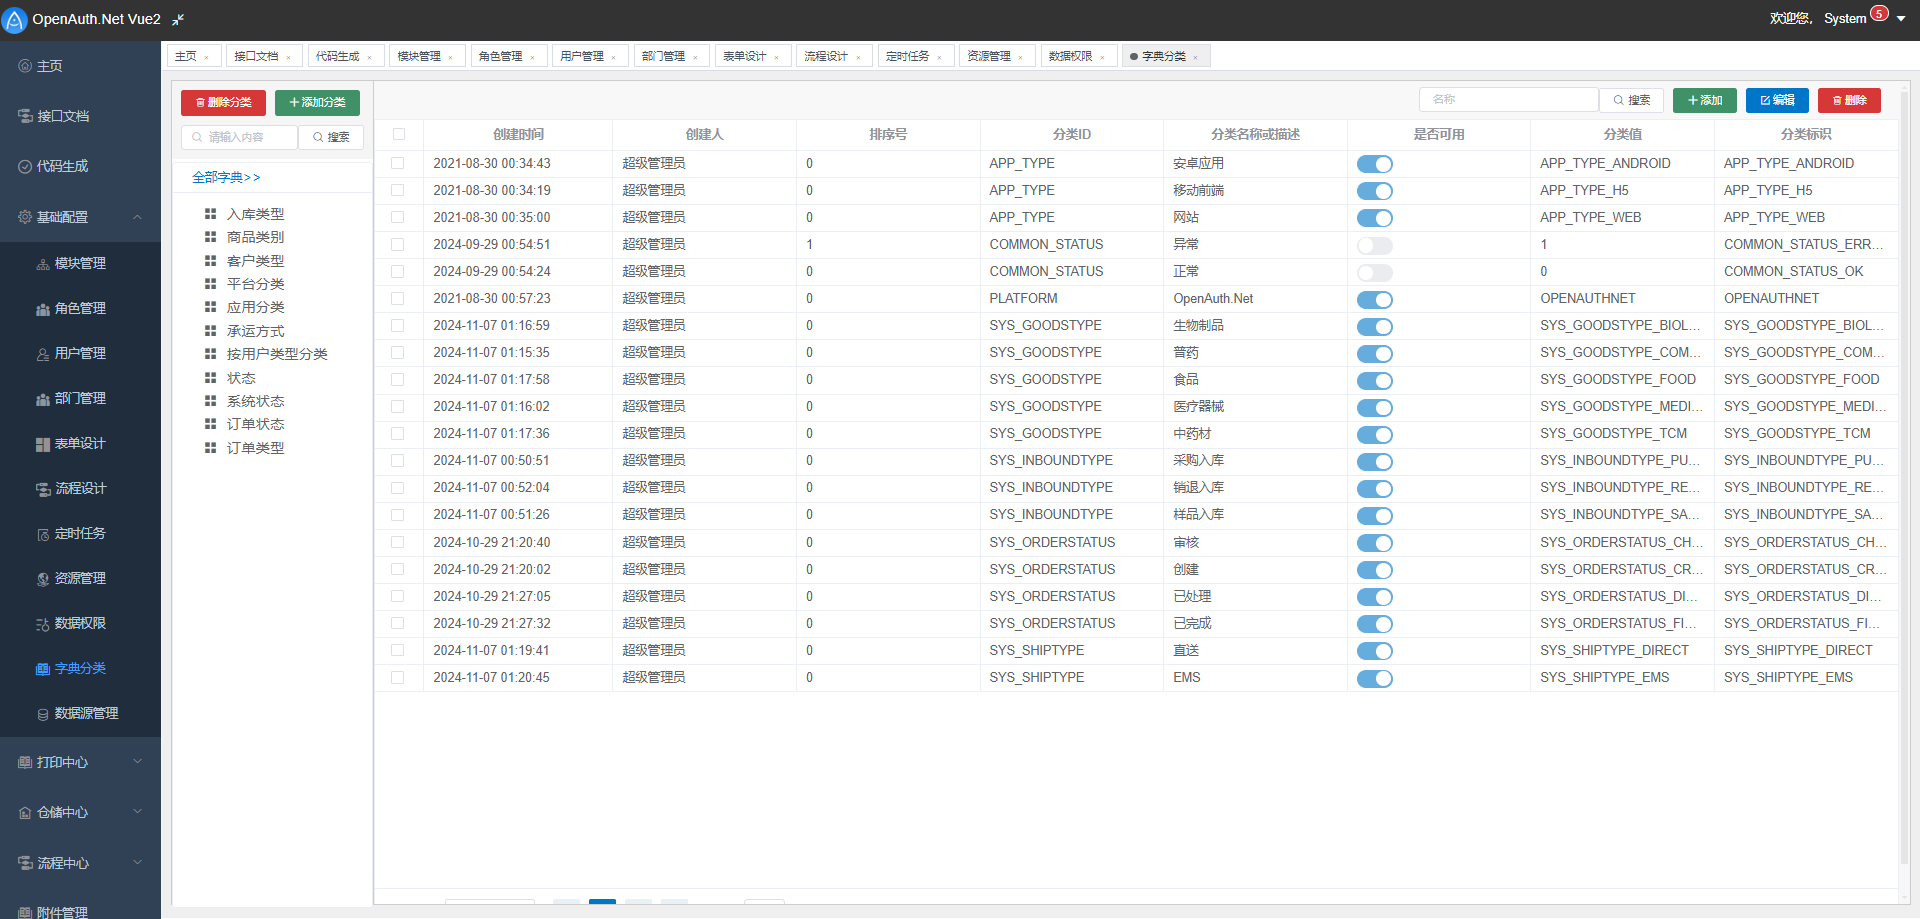The image size is (1920, 919).
Task: Focus the 名称 search input field
Action: point(1509,100)
